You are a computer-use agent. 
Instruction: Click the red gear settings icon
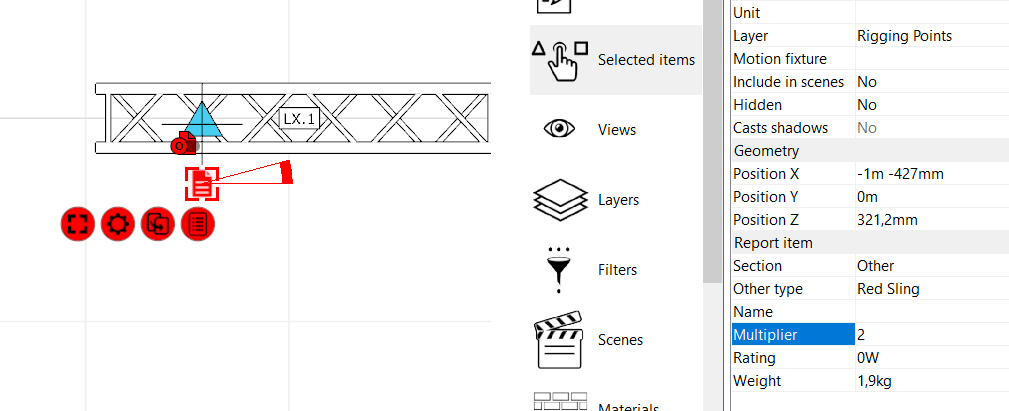point(117,224)
